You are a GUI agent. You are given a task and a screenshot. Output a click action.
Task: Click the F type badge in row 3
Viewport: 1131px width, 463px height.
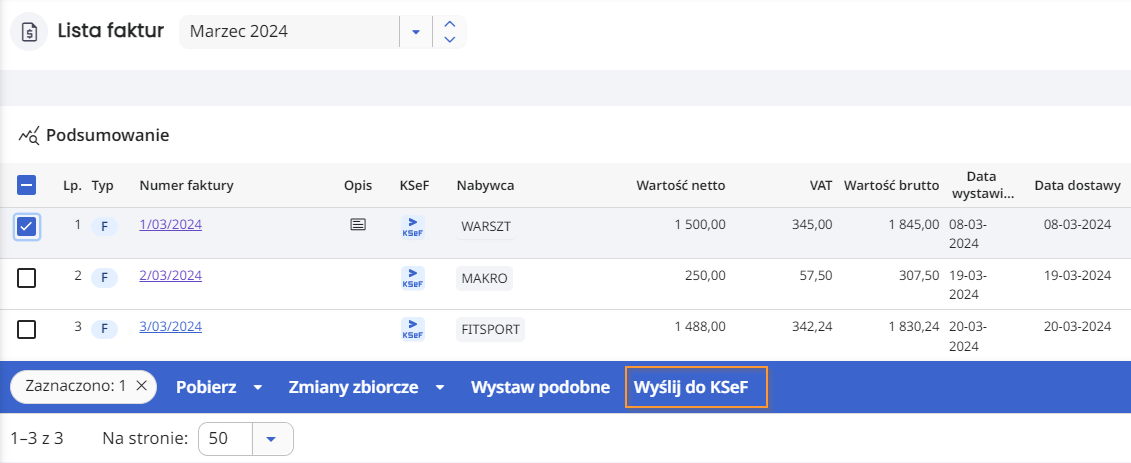(x=105, y=329)
